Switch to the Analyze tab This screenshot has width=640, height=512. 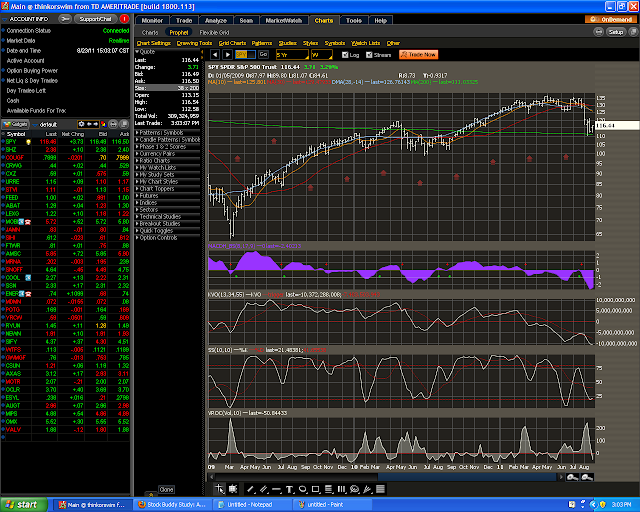pos(216,20)
